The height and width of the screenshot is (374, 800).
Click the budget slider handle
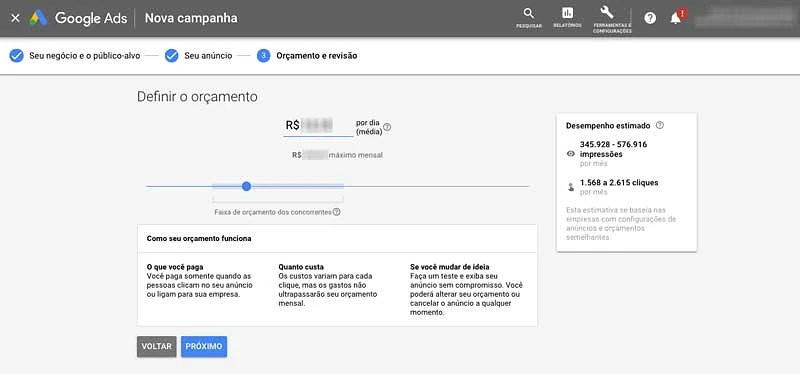coord(246,186)
